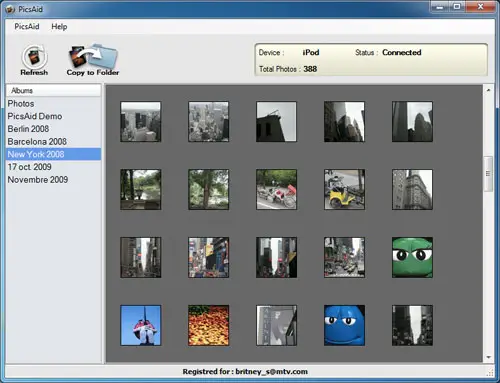This screenshot has width=500, height=383.
Task: Open the Help menu
Action: [x=59, y=27]
